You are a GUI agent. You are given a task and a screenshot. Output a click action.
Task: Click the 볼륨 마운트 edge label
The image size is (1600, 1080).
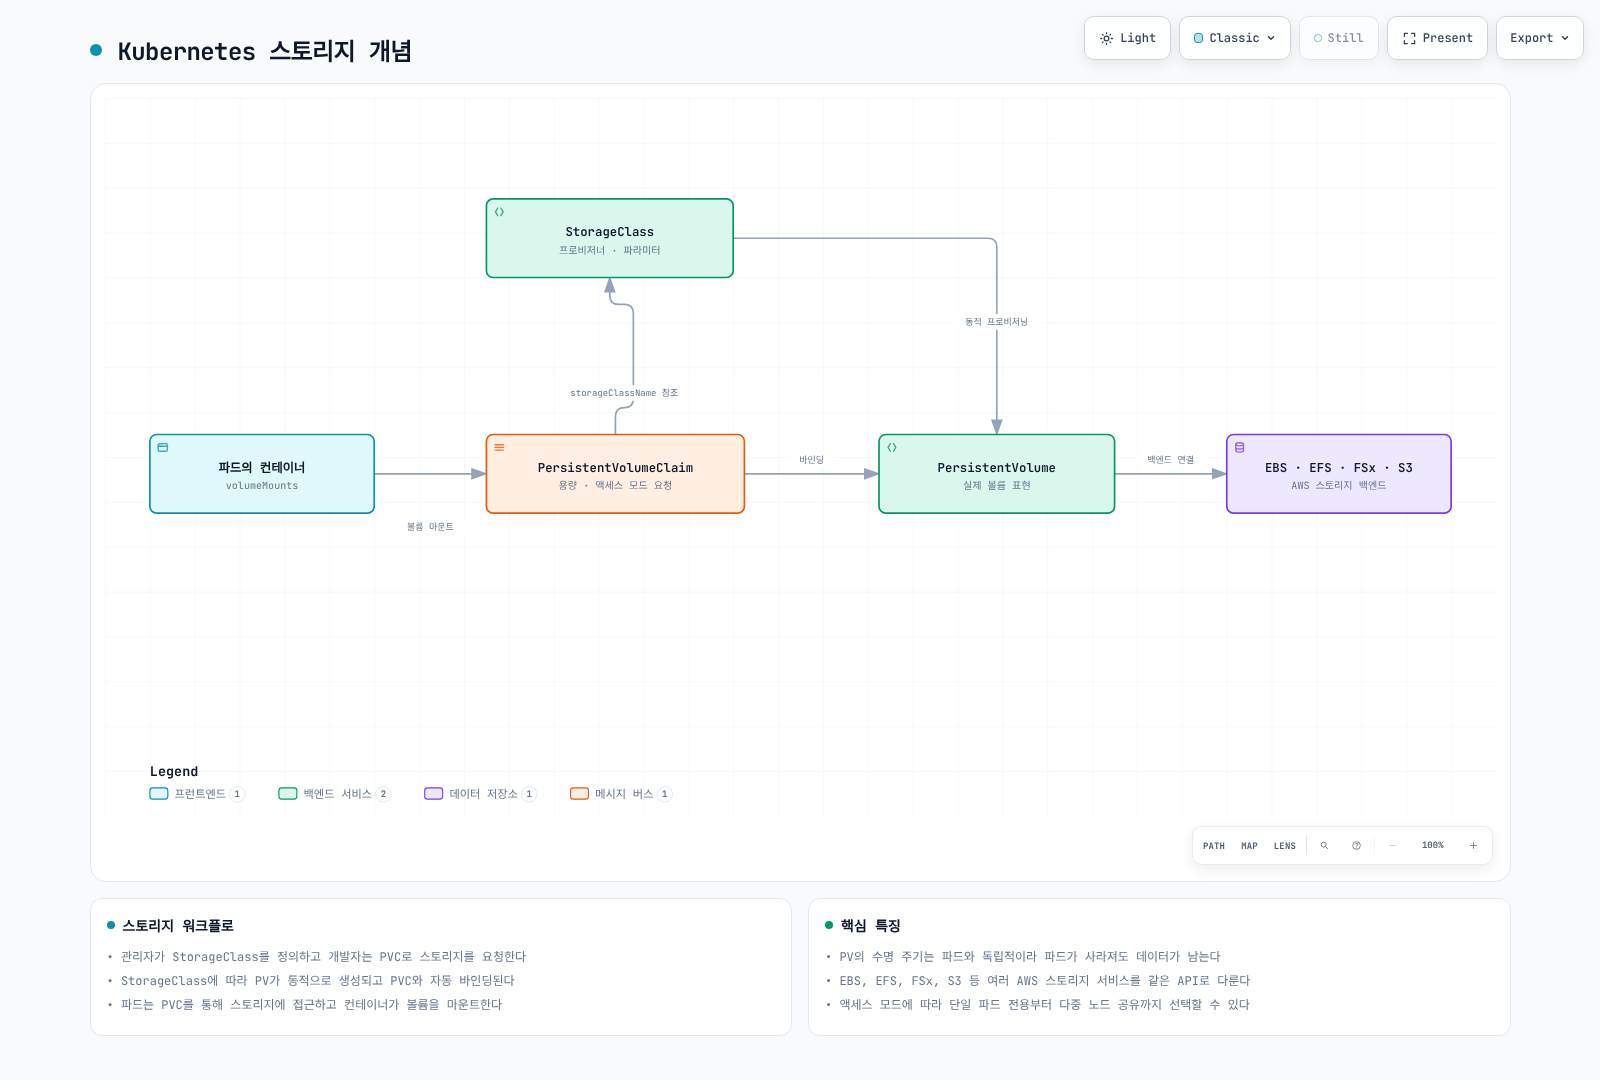point(430,527)
